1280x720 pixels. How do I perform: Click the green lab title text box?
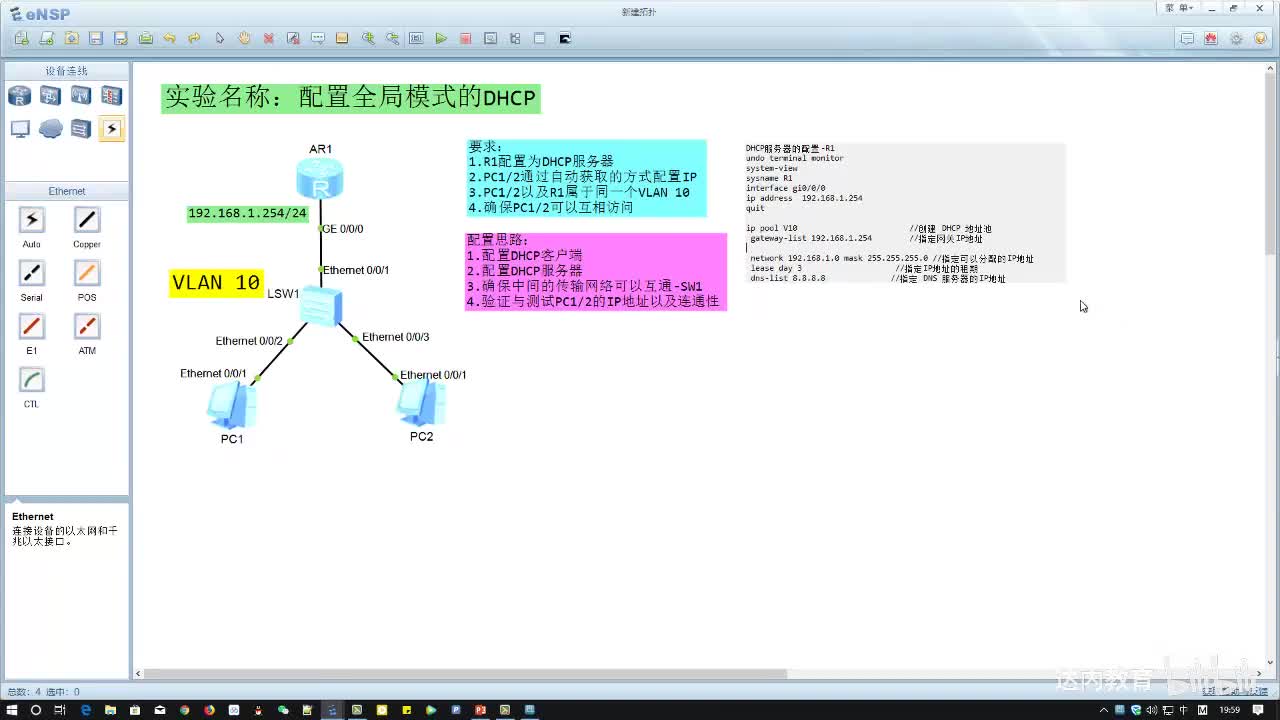click(x=351, y=98)
